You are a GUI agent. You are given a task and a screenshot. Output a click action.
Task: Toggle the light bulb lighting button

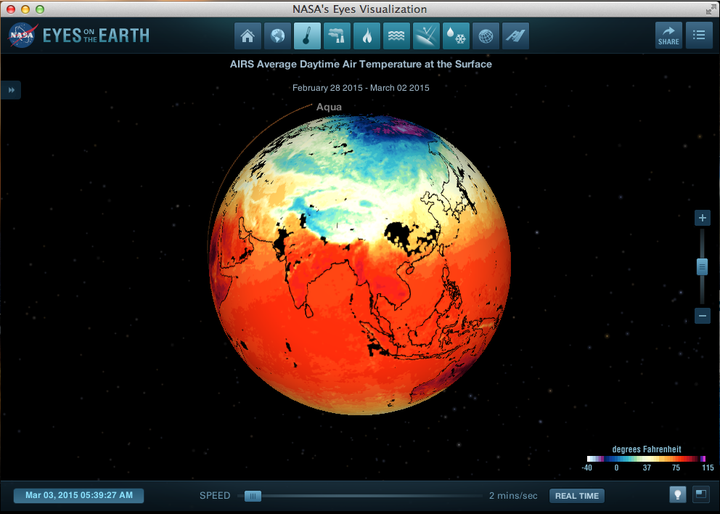tap(678, 495)
